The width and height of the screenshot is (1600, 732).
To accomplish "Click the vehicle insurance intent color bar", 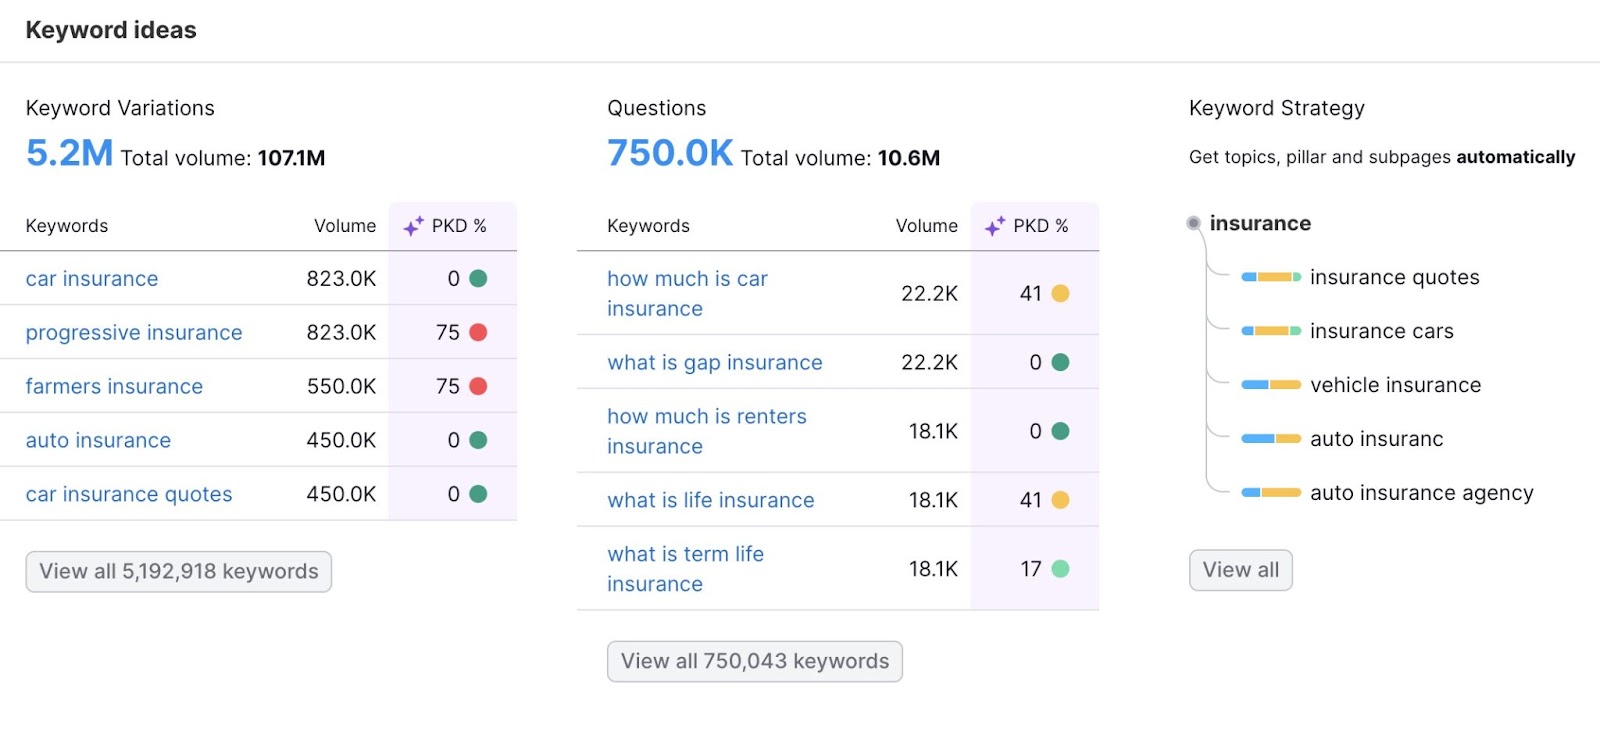I will click(x=1271, y=385).
